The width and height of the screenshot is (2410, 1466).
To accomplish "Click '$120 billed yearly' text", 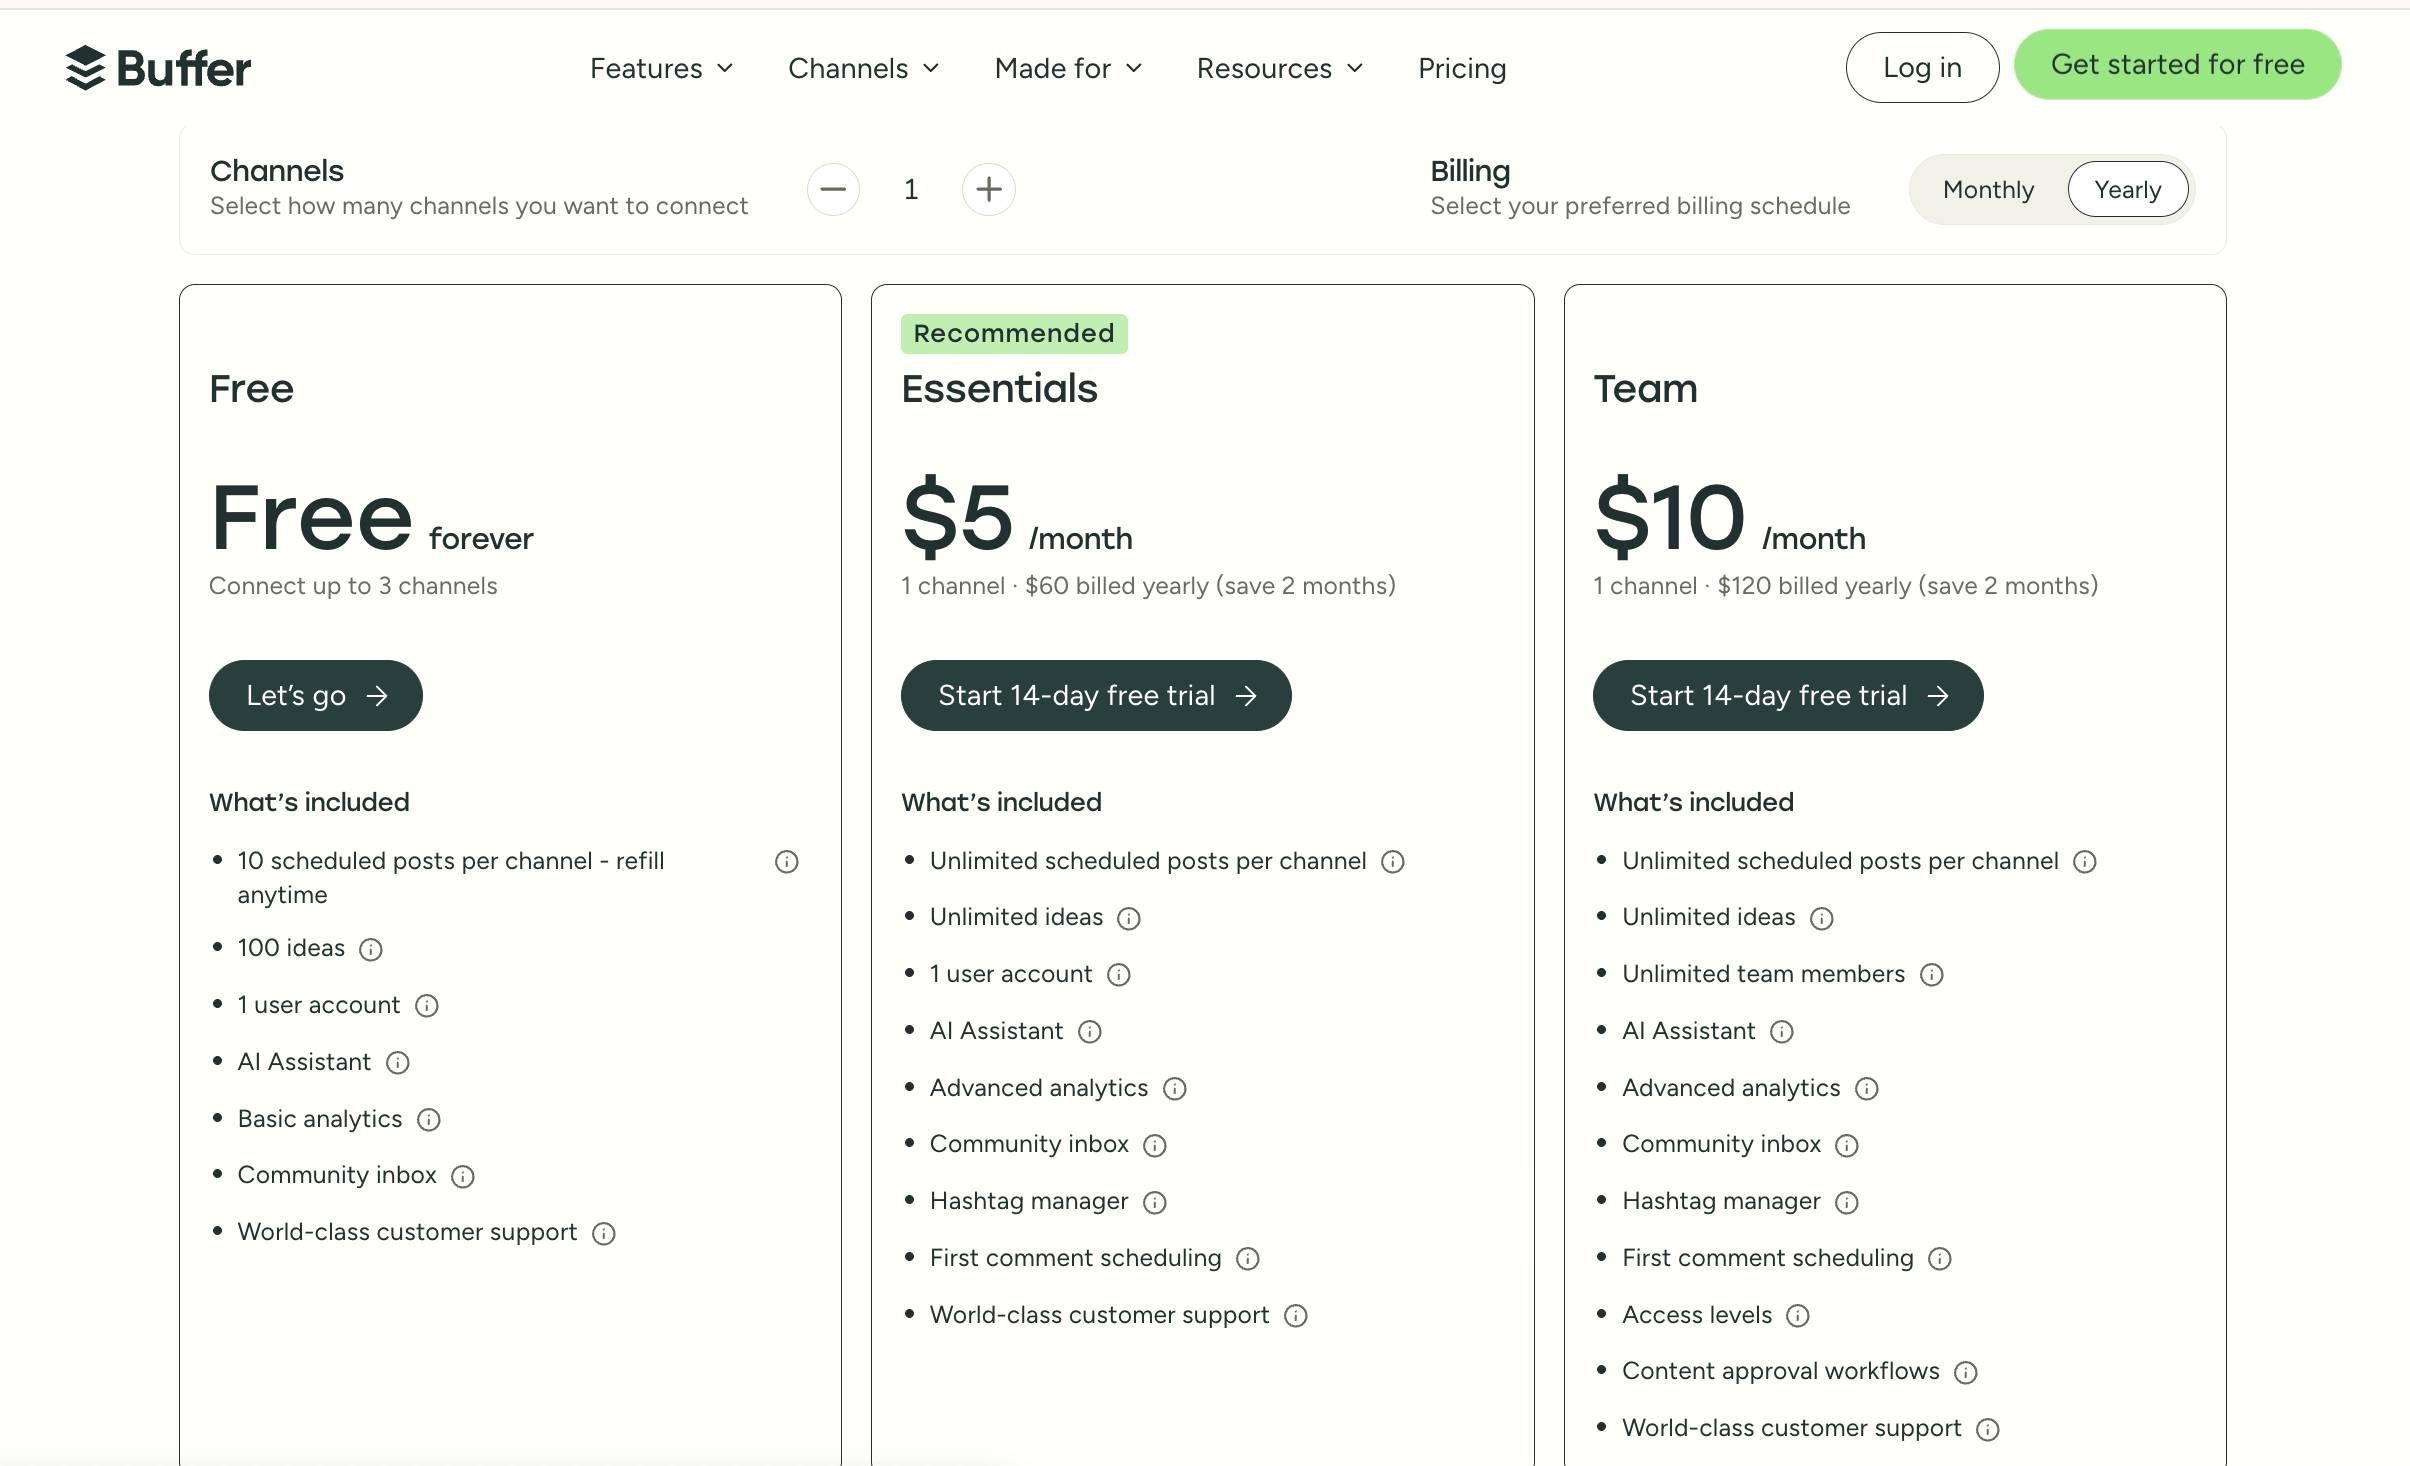I will pos(1814,585).
